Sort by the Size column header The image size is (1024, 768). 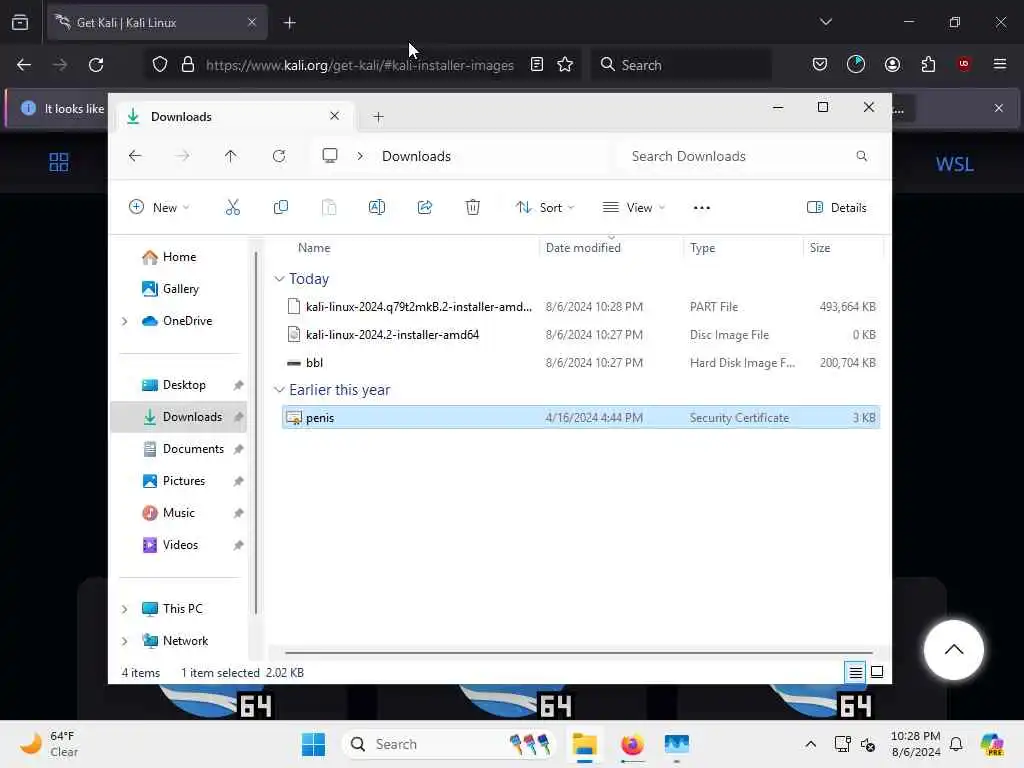point(843,248)
